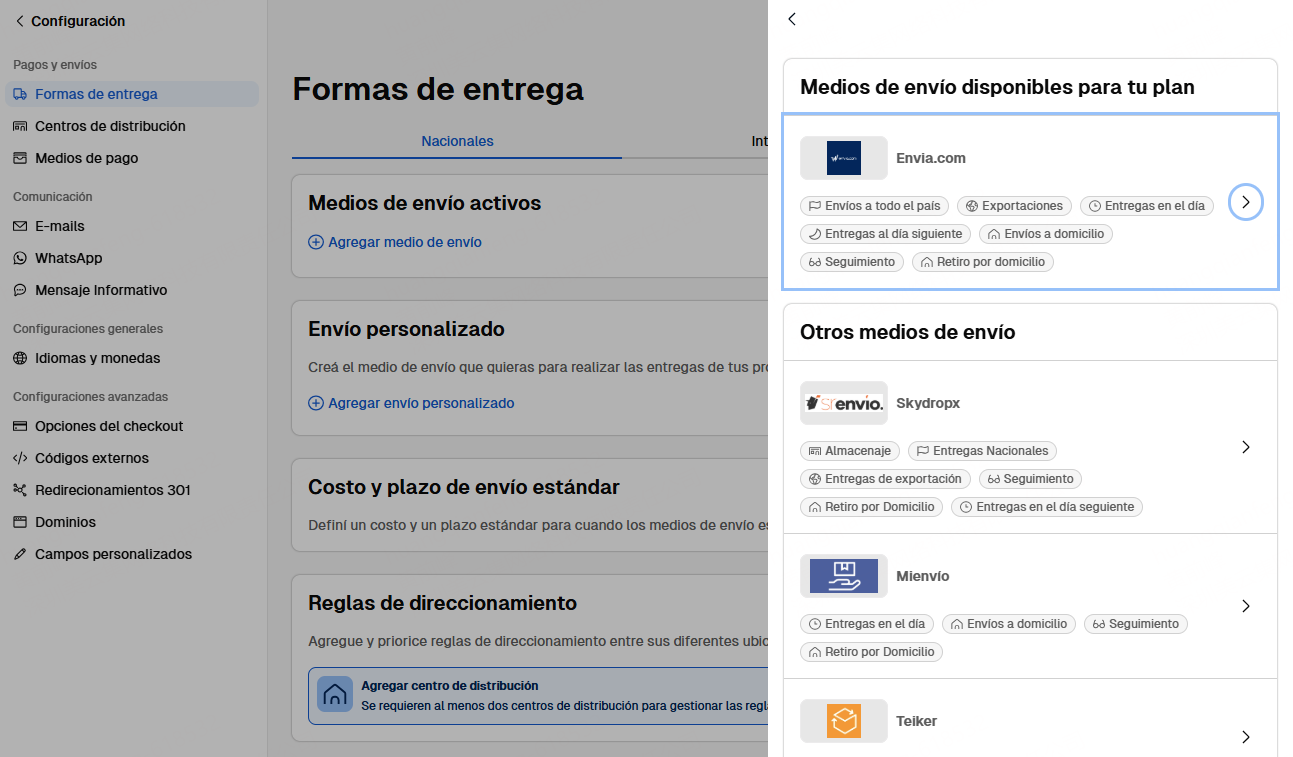This screenshot has width=1293, height=757.
Task: Click the nodes icon beside Redirecionamientos 301
Action: coord(20,490)
